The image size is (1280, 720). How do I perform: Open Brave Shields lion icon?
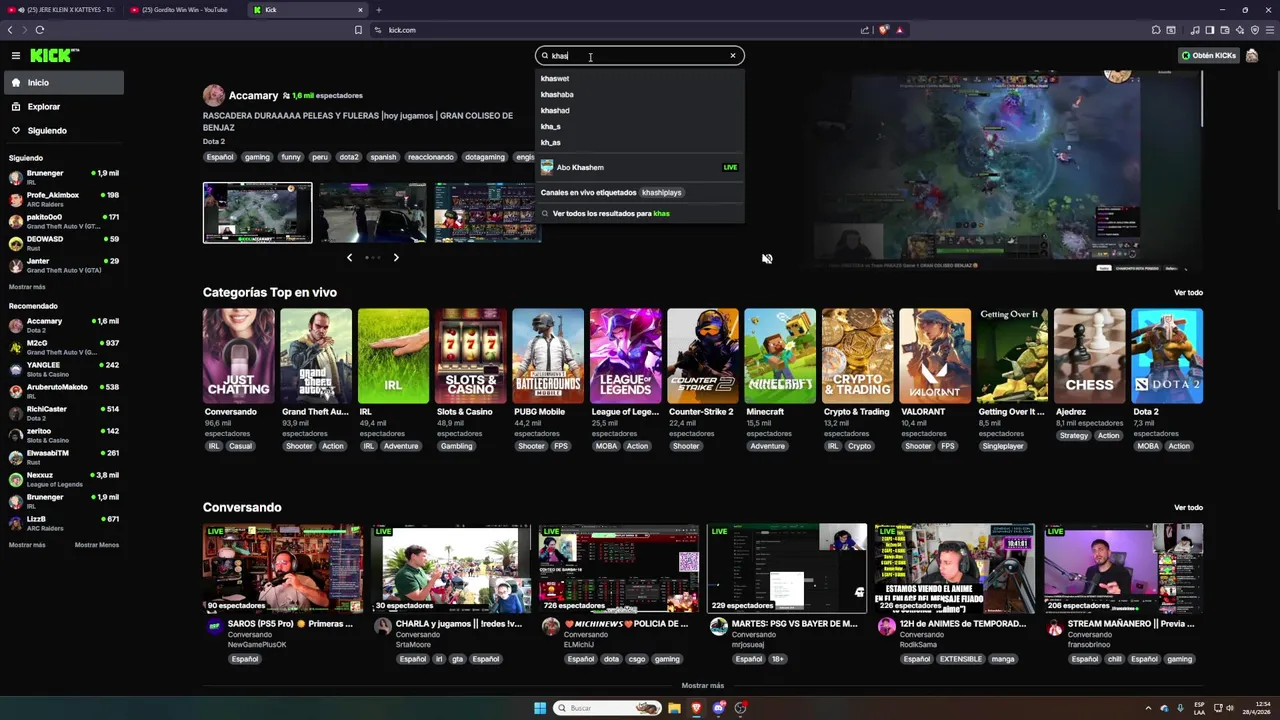(x=883, y=30)
